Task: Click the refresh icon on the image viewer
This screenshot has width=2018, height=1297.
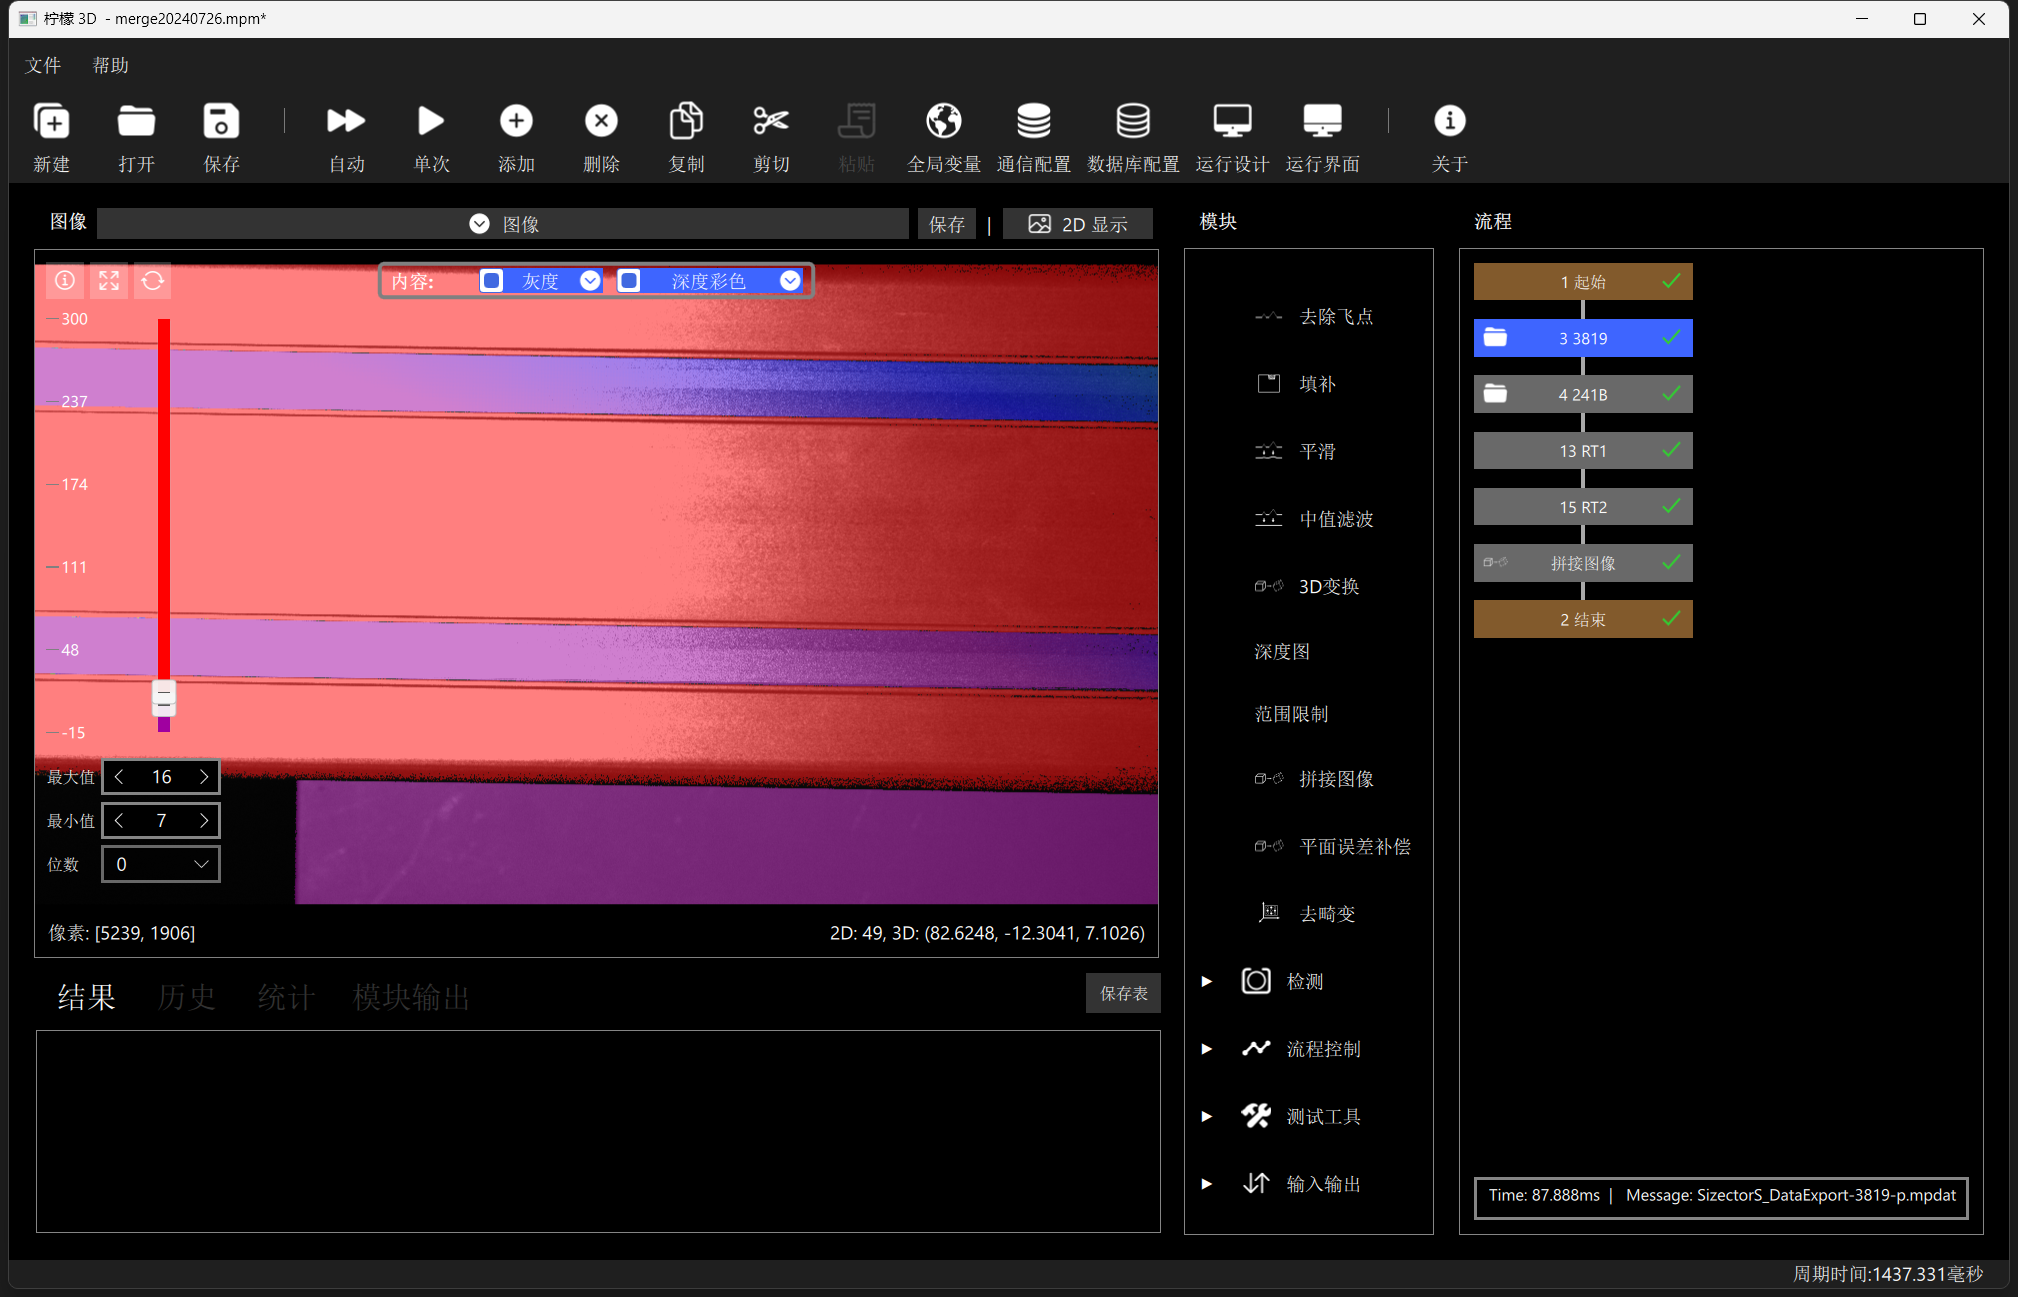Action: click(153, 281)
